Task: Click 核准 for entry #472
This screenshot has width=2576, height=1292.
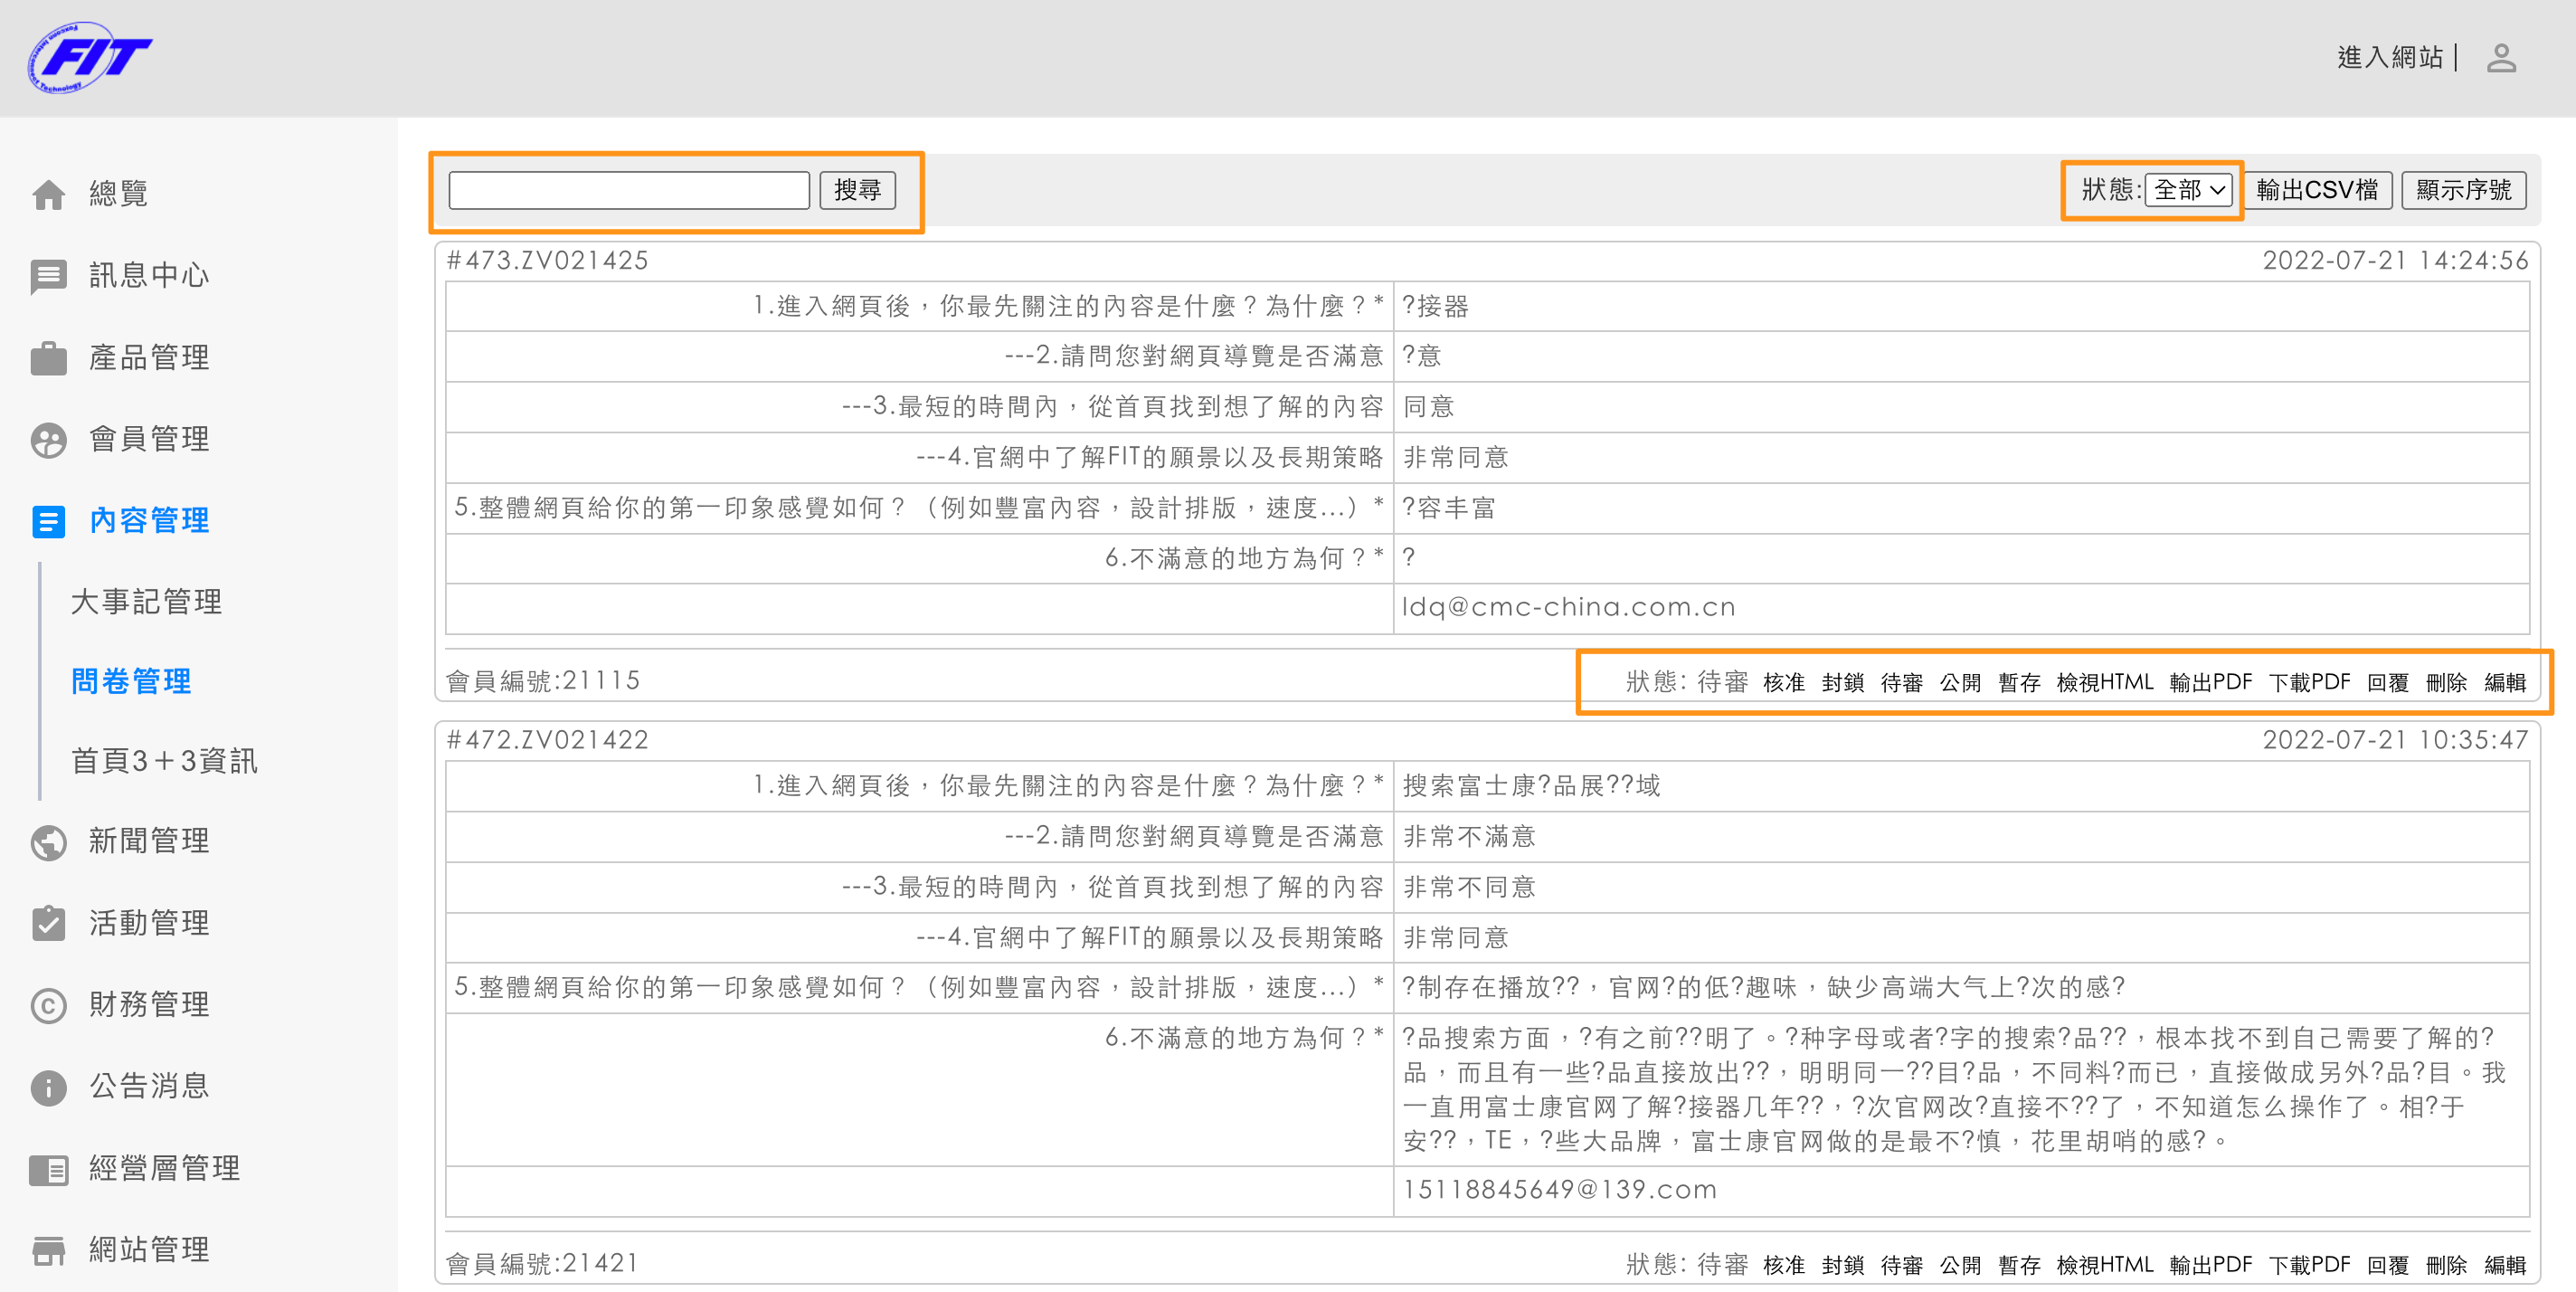Action: tap(1783, 1266)
